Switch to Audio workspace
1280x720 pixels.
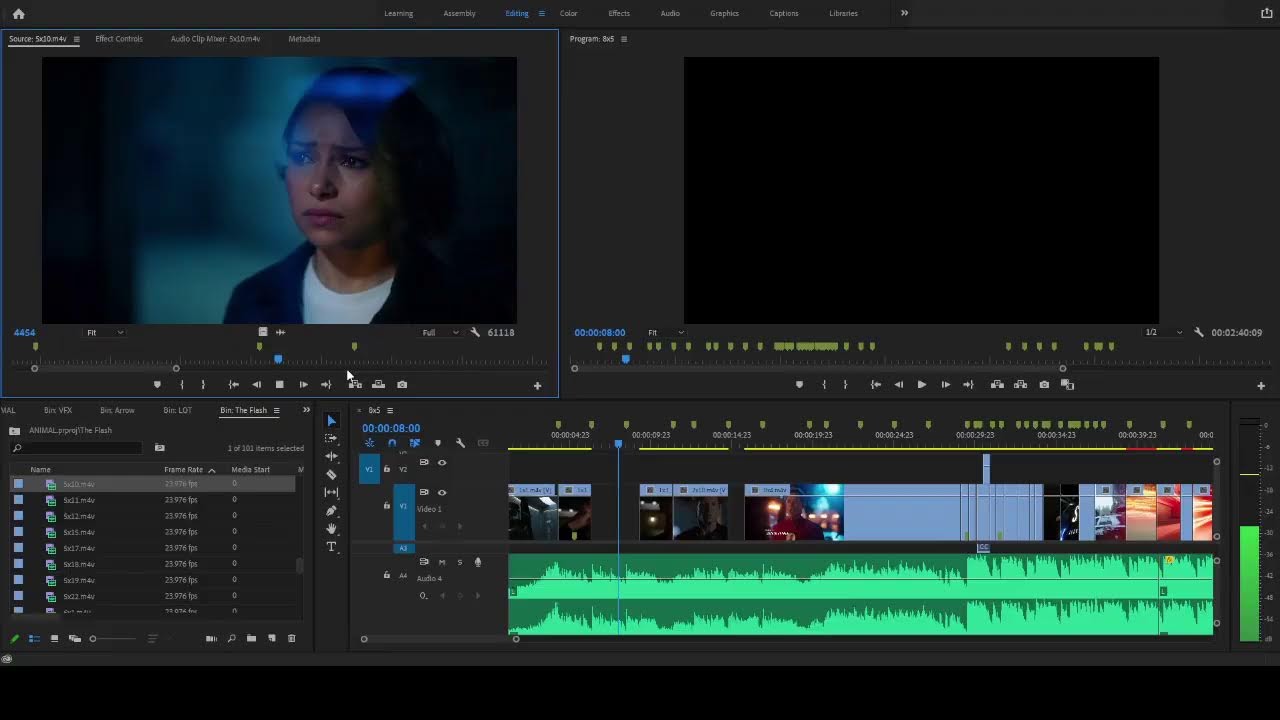pyautogui.click(x=670, y=13)
